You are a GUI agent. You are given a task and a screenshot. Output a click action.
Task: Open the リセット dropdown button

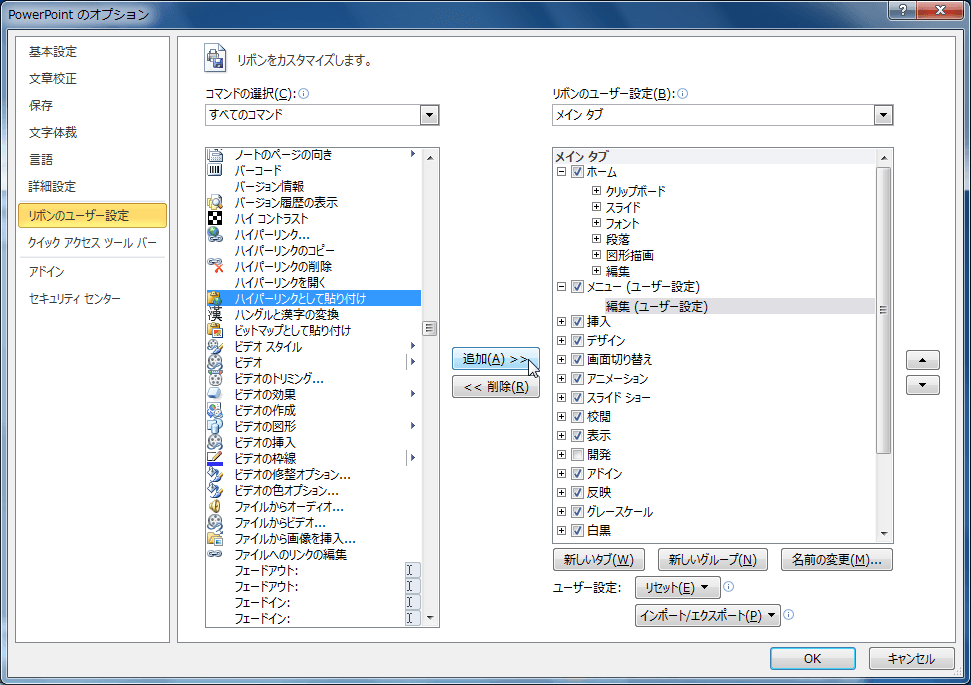(x=677, y=588)
